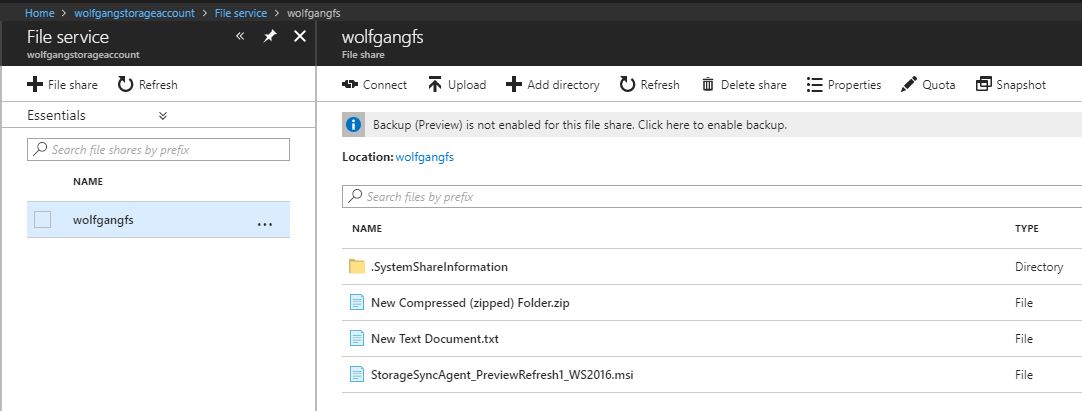1082x411 pixels.
Task: Go to Home in the breadcrumb
Action: click(39, 14)
